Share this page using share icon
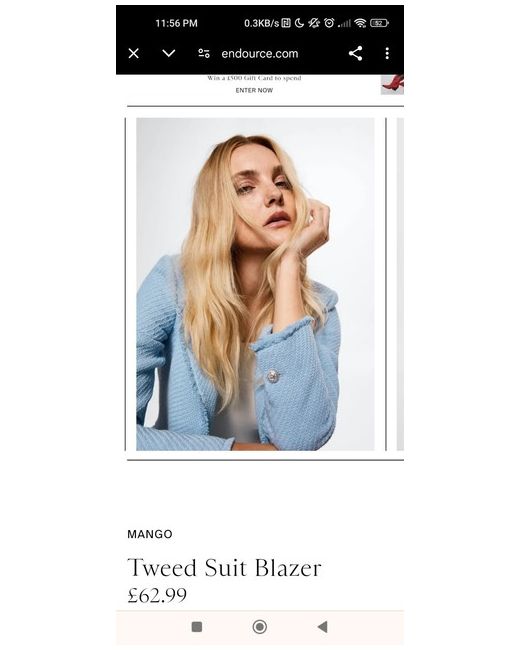This screenshot has width=520, height=650. [x=355, y=53]
